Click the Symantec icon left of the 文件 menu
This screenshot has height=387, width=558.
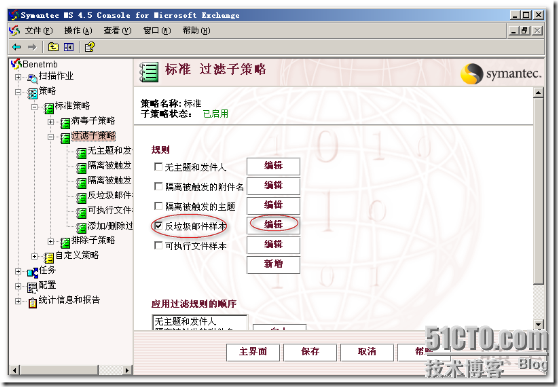coord(14,31)
